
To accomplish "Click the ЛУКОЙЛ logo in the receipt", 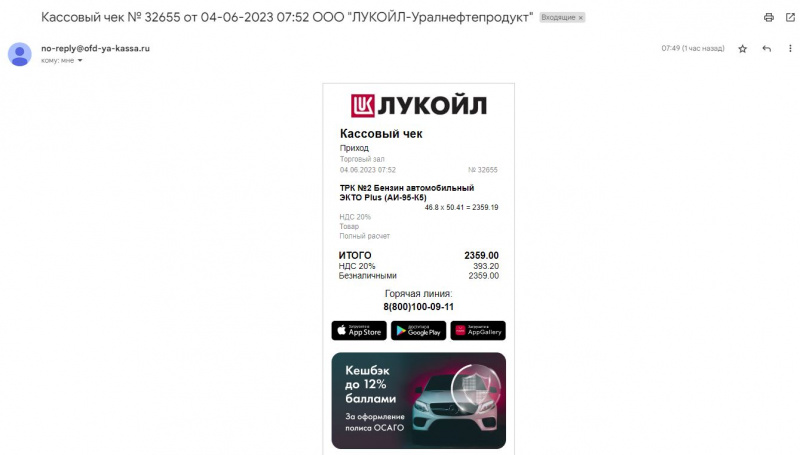I will pos(418,106).
